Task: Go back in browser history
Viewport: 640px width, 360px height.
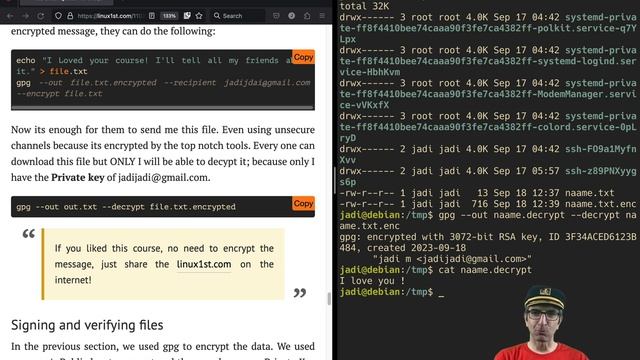Action: pos(10,16)
